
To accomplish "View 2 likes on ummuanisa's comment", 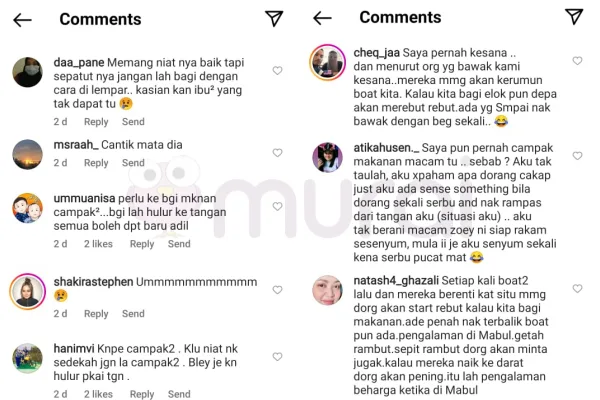I will (98, 244).
